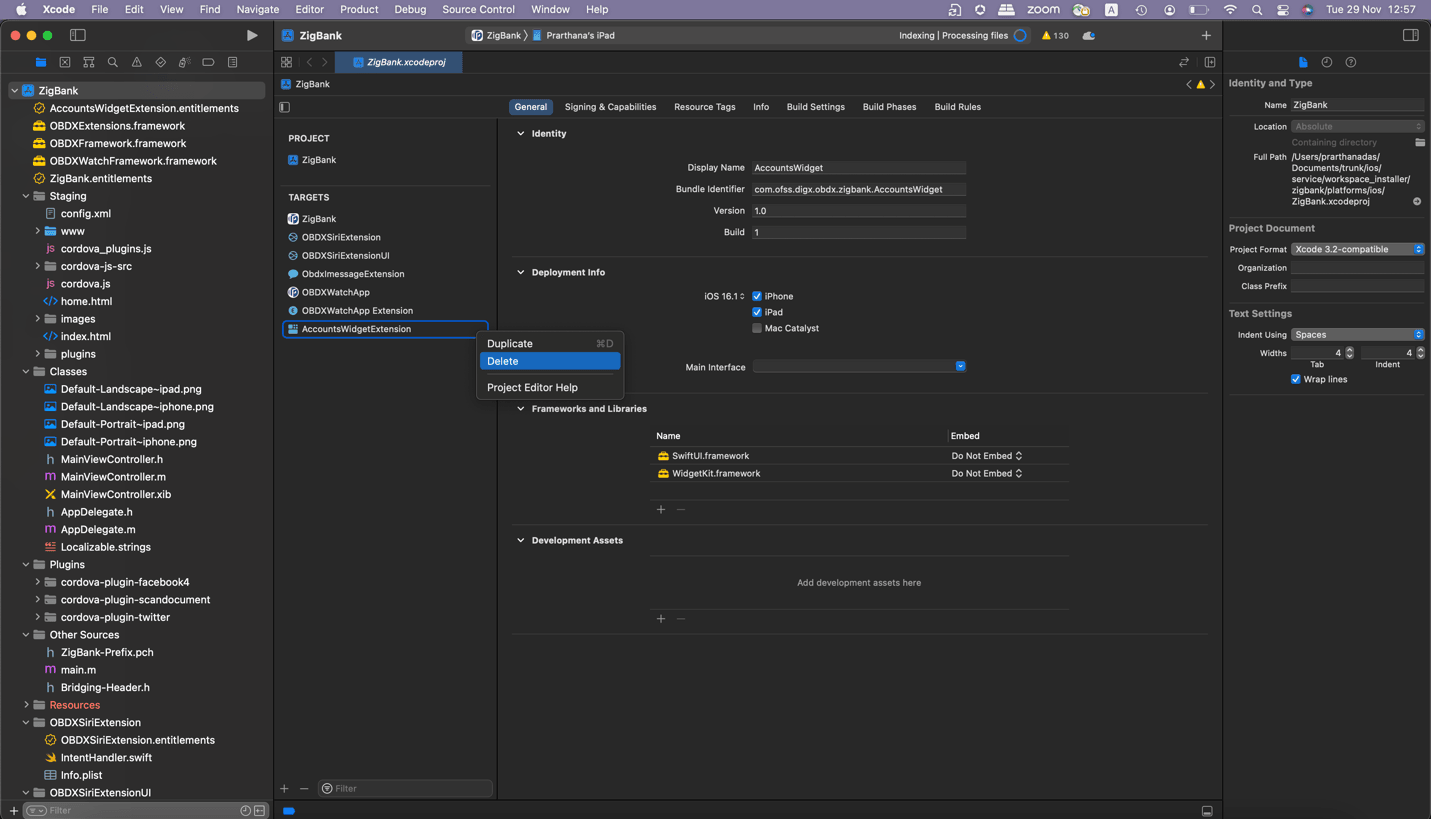The width and height of the screenshot is (1431, 819).
Task: Toggle the Wrap lines checkbox
Action: point(1296,379)
